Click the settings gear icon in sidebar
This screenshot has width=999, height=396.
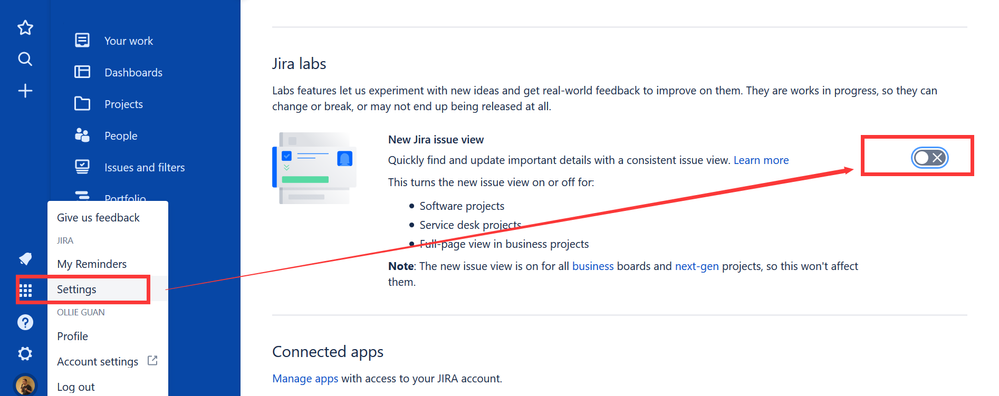[x=25, y=354]
